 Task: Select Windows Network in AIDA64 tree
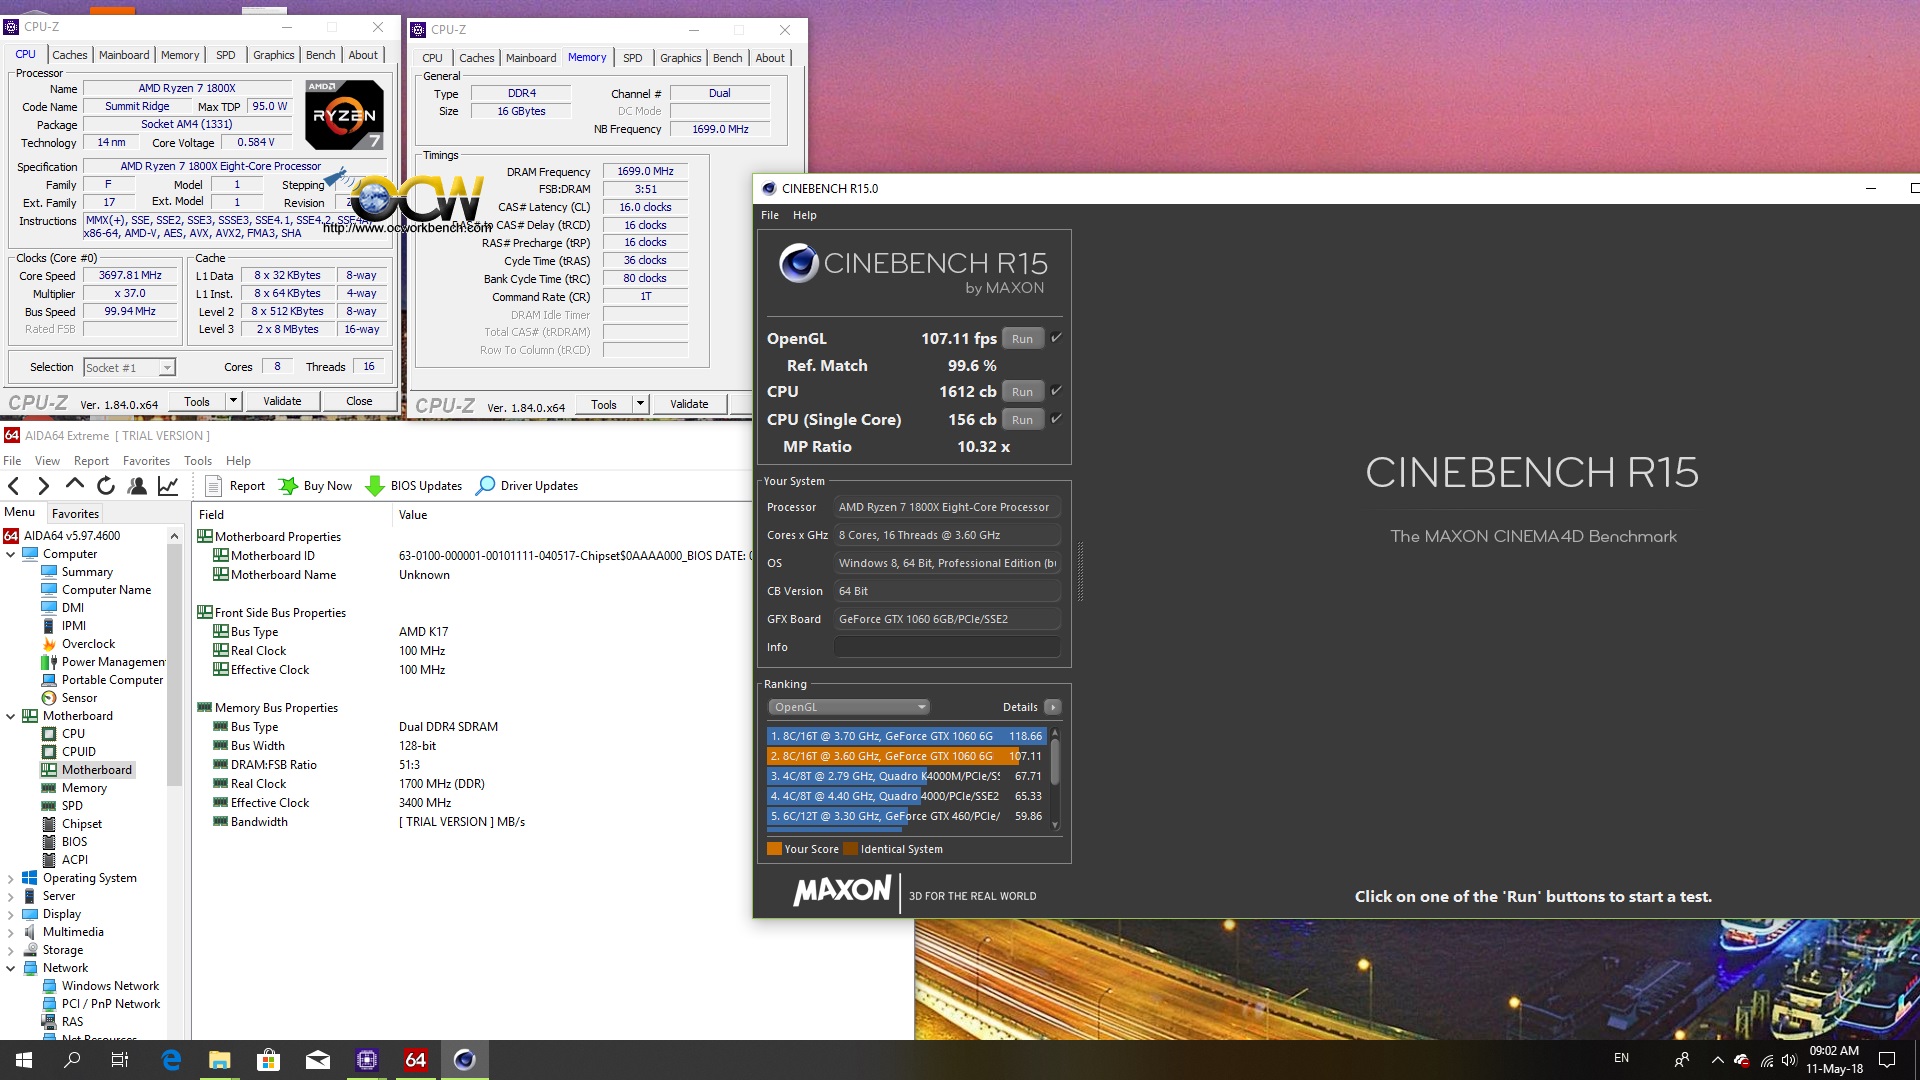110,986
